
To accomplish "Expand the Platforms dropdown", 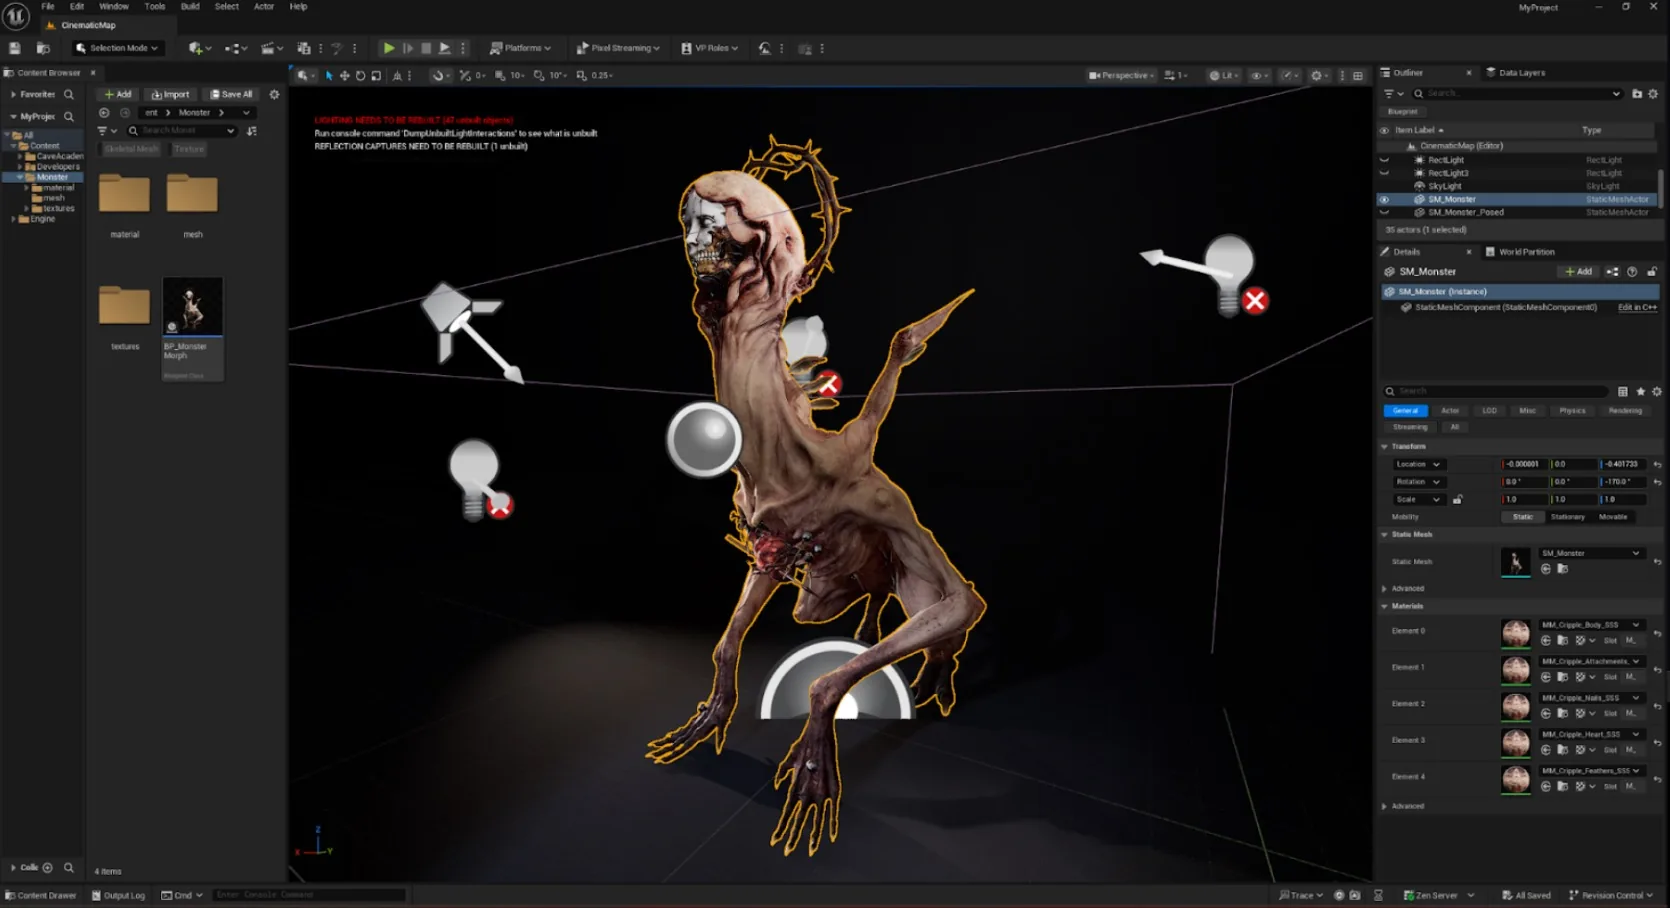I will pos(521,48).
